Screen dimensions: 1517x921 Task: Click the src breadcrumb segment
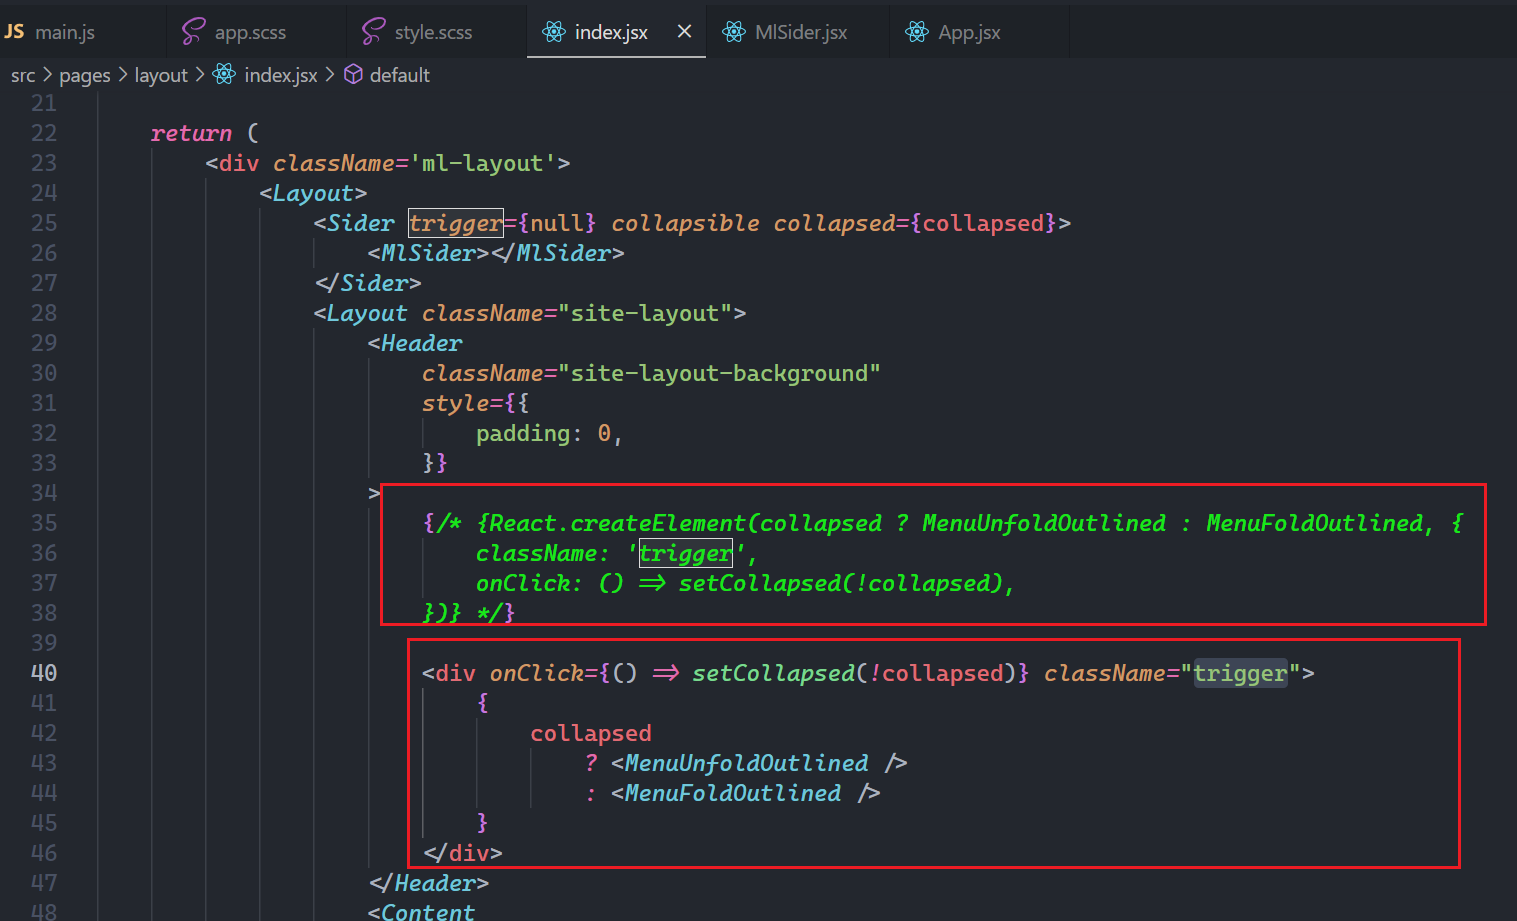(x=23, y=75)
